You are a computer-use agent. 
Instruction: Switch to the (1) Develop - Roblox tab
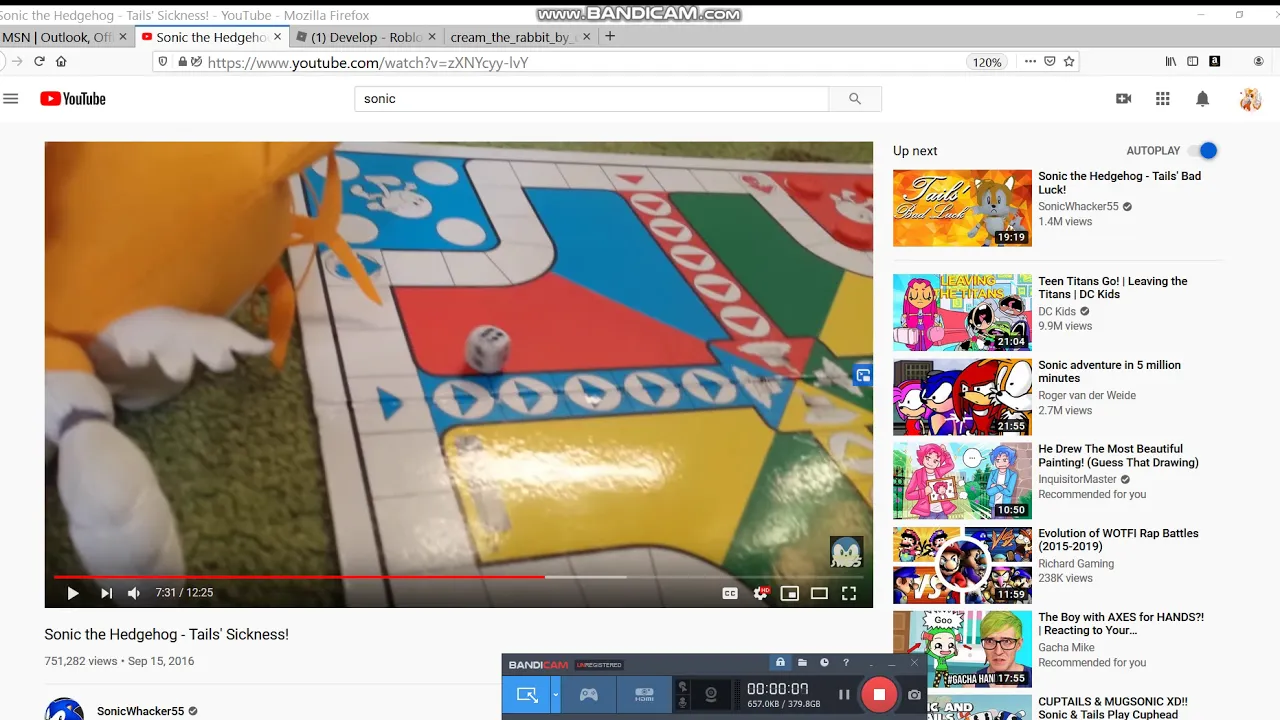coord(366,37)
